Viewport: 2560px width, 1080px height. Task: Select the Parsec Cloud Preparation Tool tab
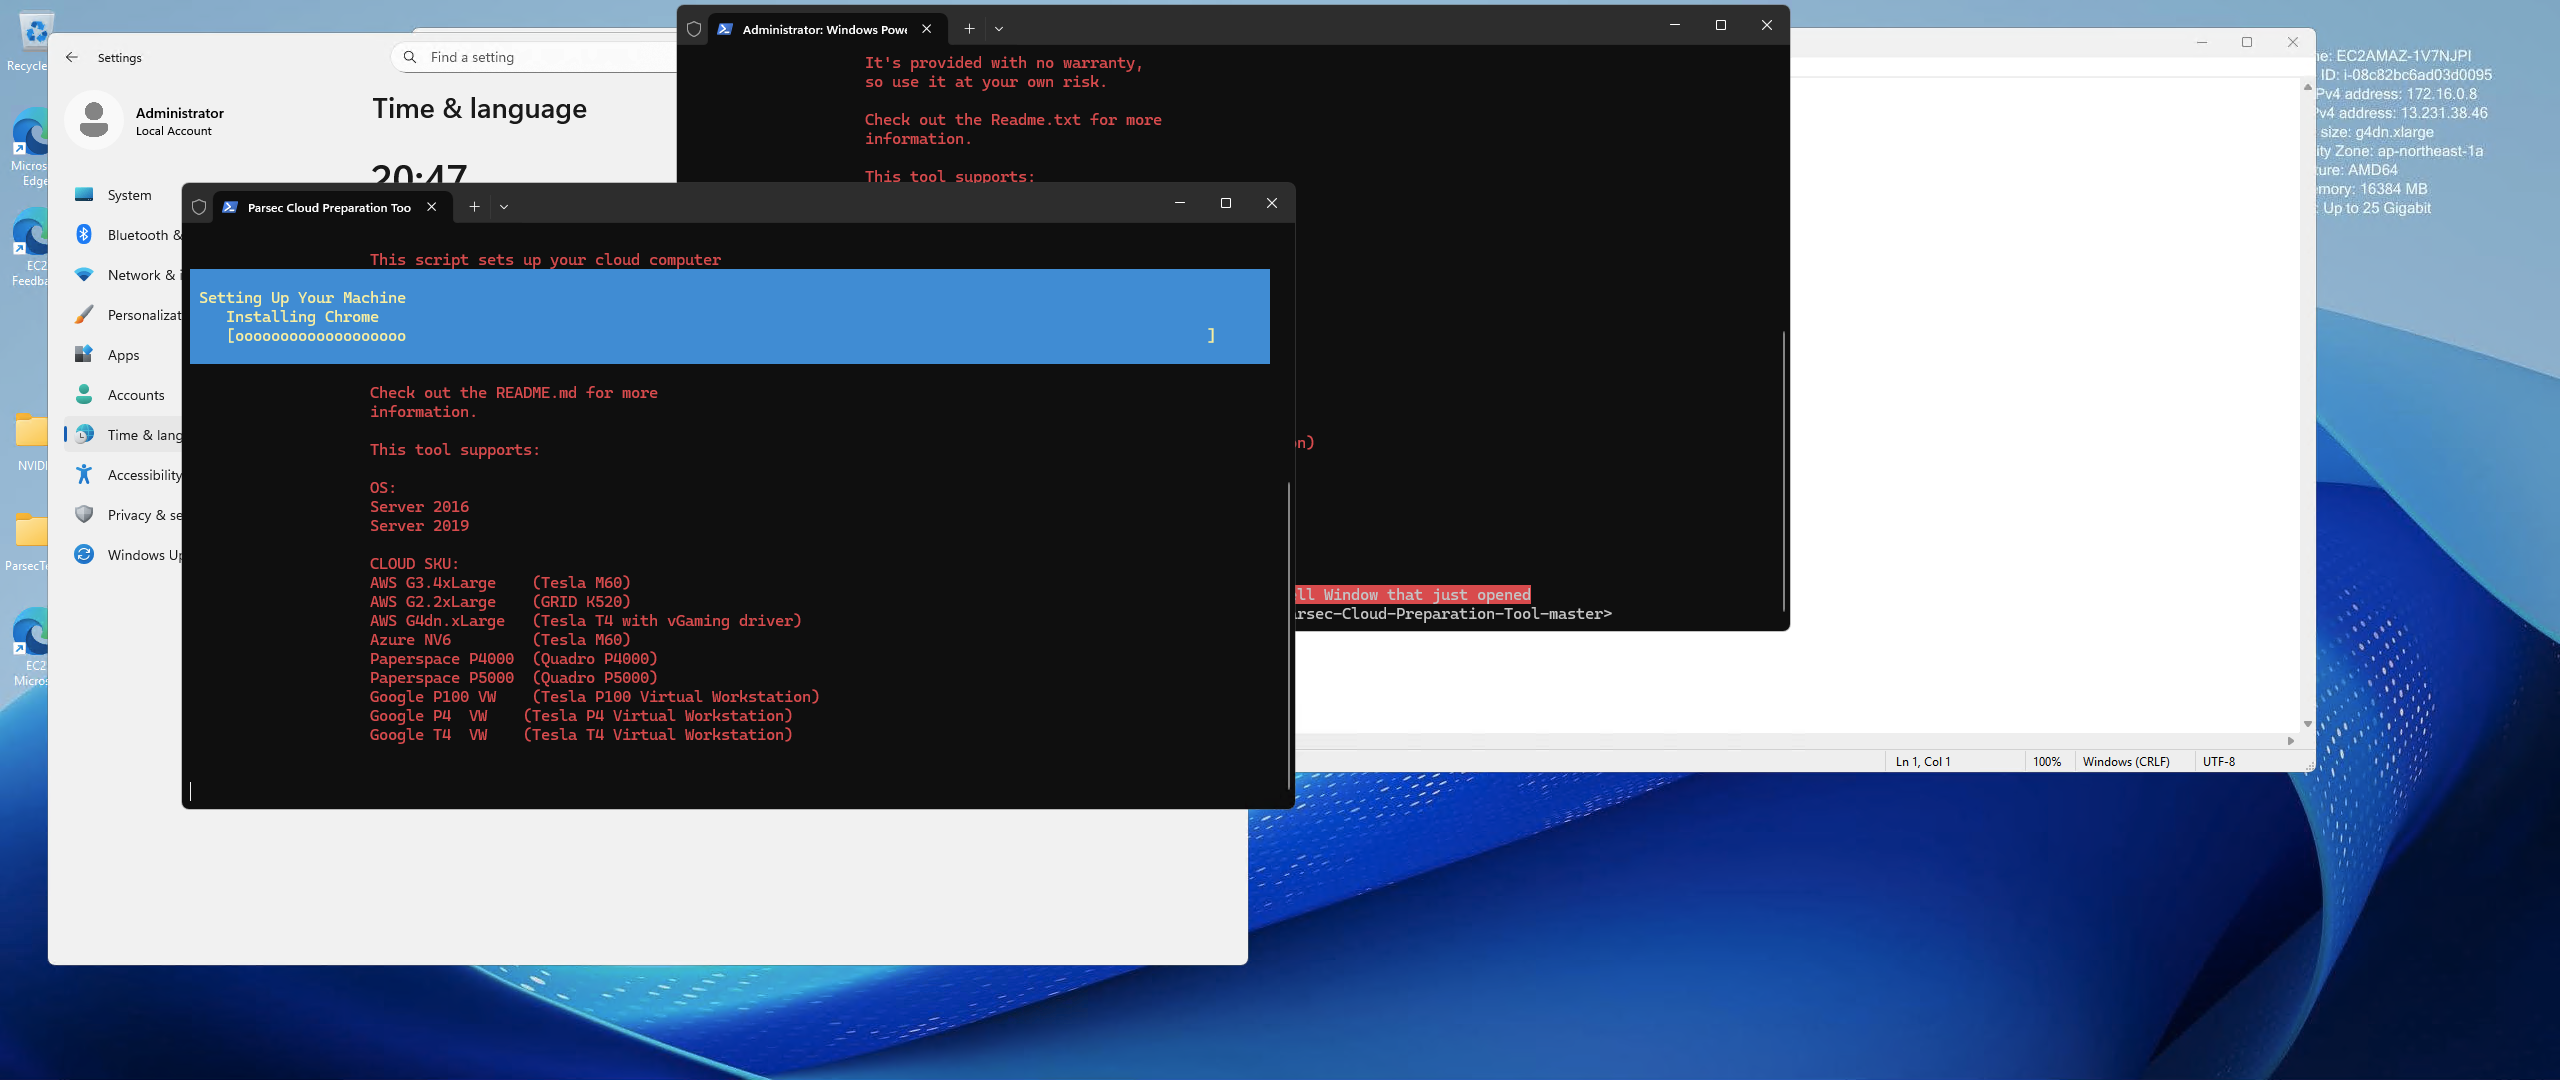(x=328, y=207)
